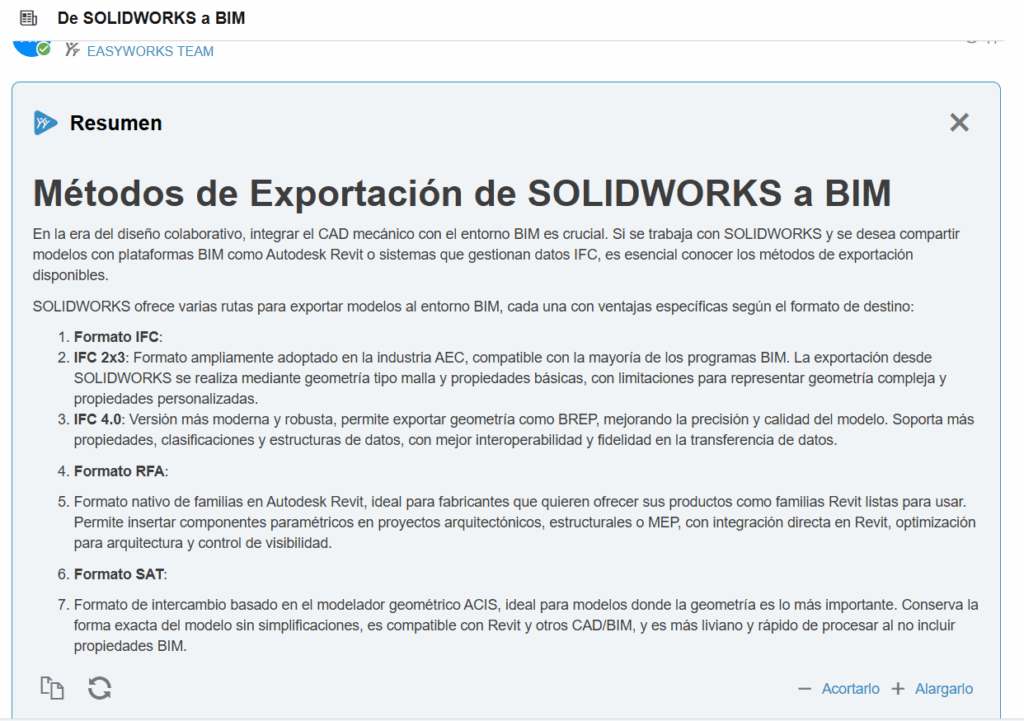Lengthen the summary with Alargarlo
1024x721 pixels.
point(943,689)
